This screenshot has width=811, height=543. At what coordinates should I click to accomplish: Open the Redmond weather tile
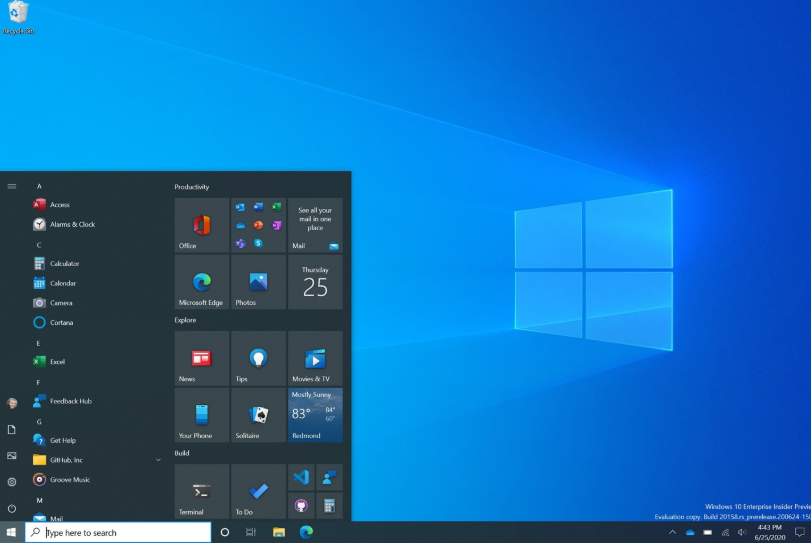pyautogui.click(x=315, y=415)
